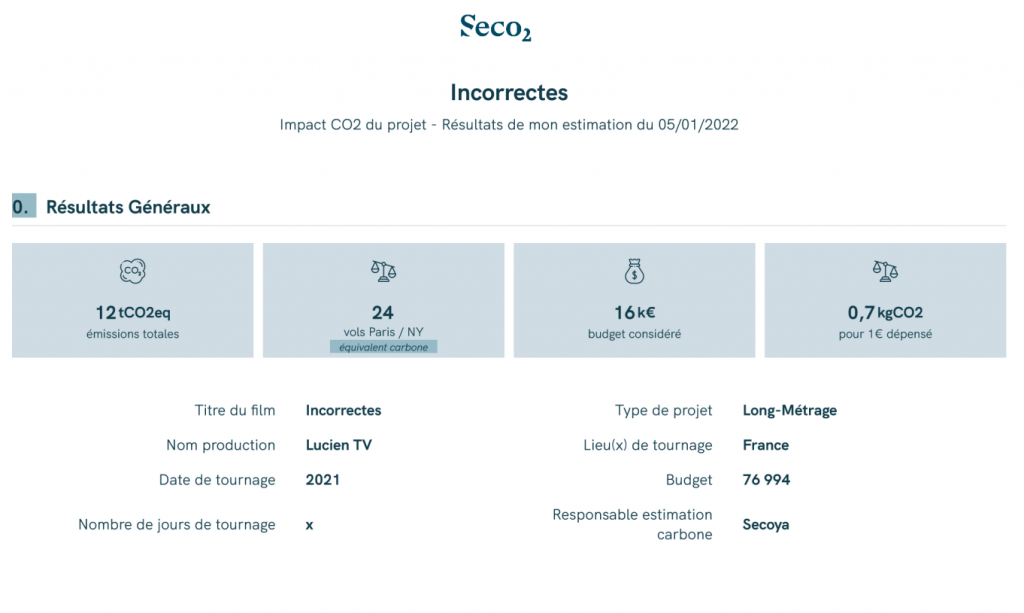Select the 16 k€ budget considéré value
1024x613 pixels.
pyautogui.click(x=634, y=313)
